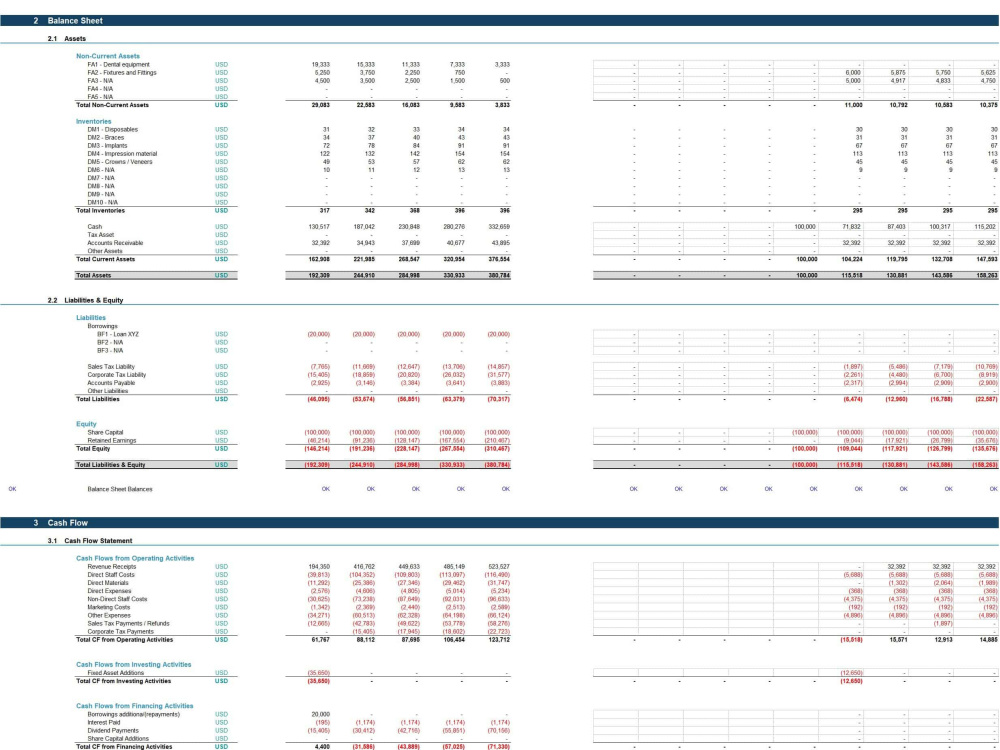Click the 61,767 operating cash flow total
1000x750 pixels.
(321, 640)
